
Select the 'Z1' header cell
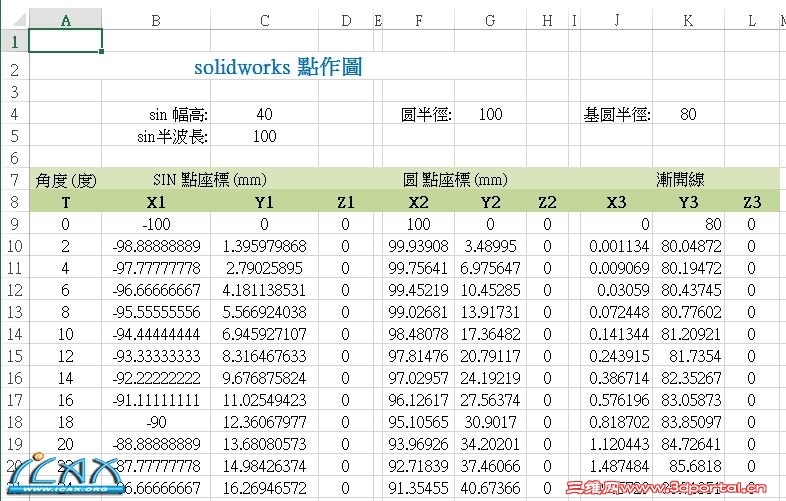click(346, 202)
